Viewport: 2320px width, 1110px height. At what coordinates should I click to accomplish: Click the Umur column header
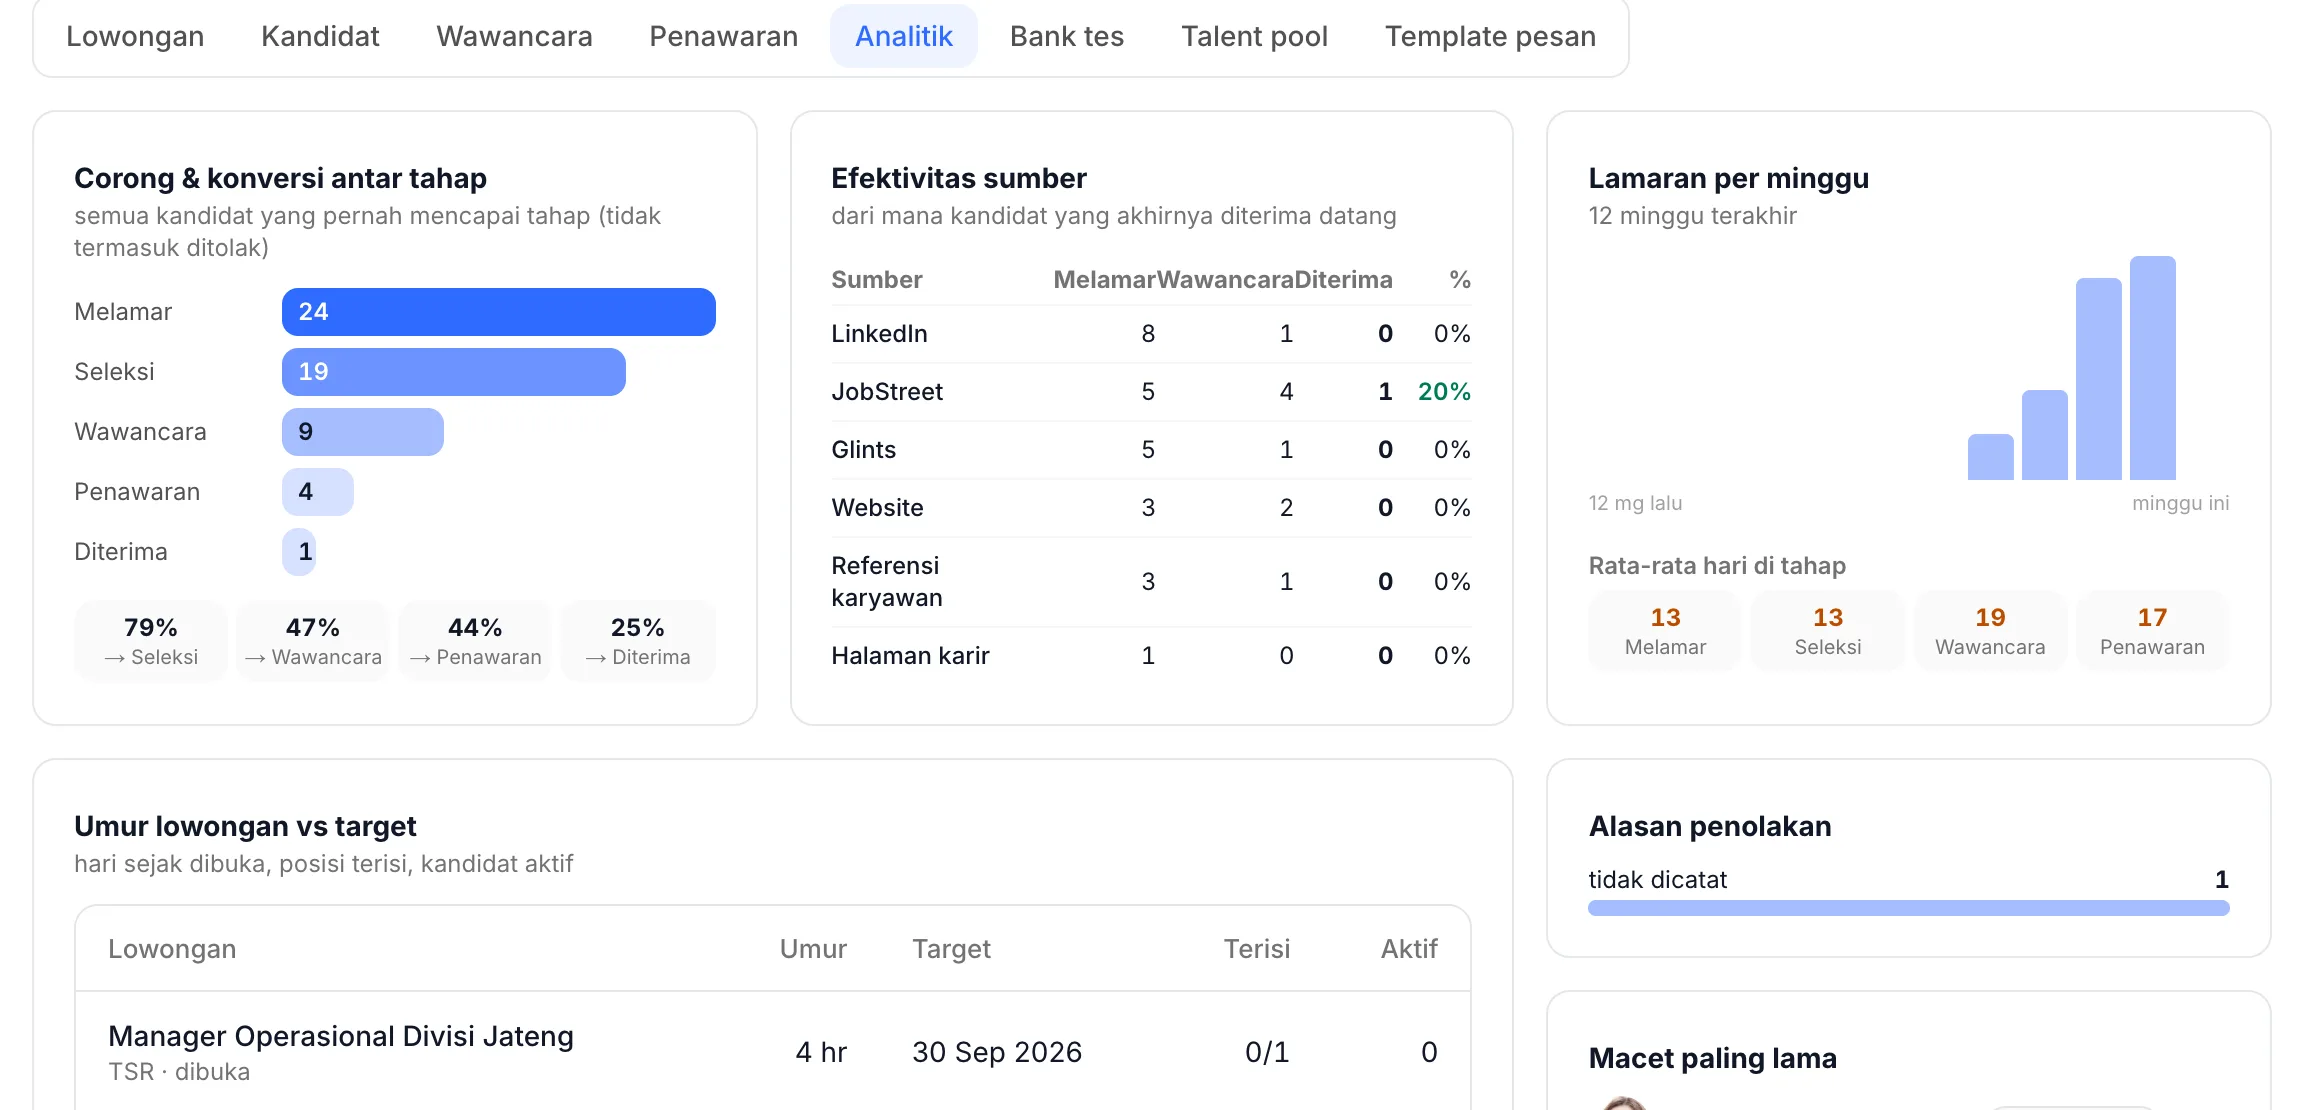813,949
